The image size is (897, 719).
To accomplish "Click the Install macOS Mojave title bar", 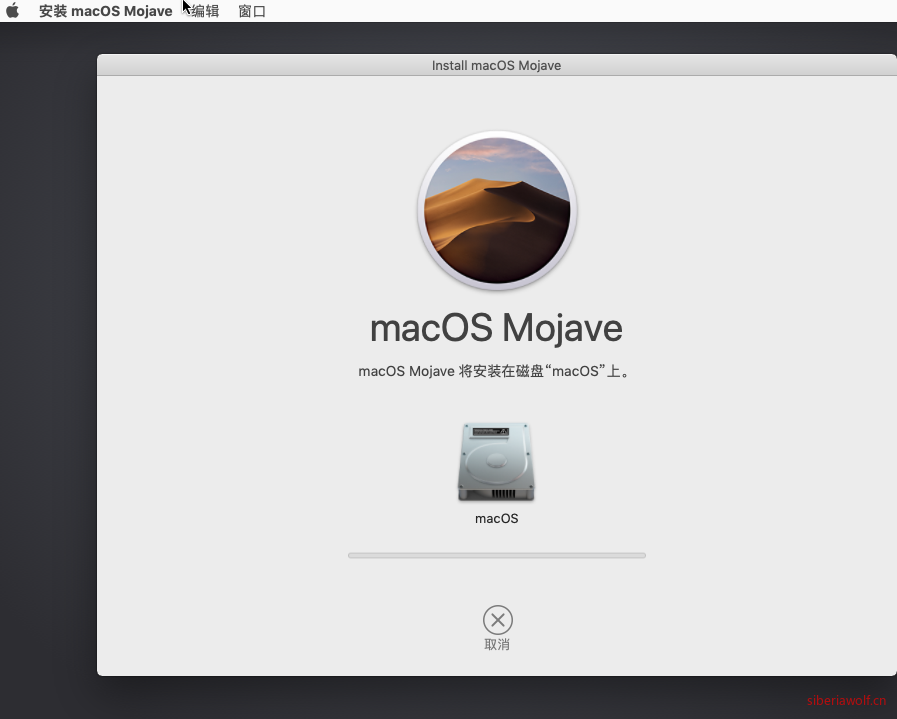I will coord(497,65).
